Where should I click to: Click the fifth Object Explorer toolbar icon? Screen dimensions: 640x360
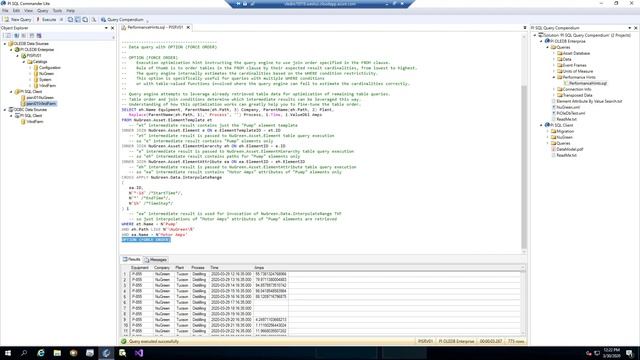39,36
